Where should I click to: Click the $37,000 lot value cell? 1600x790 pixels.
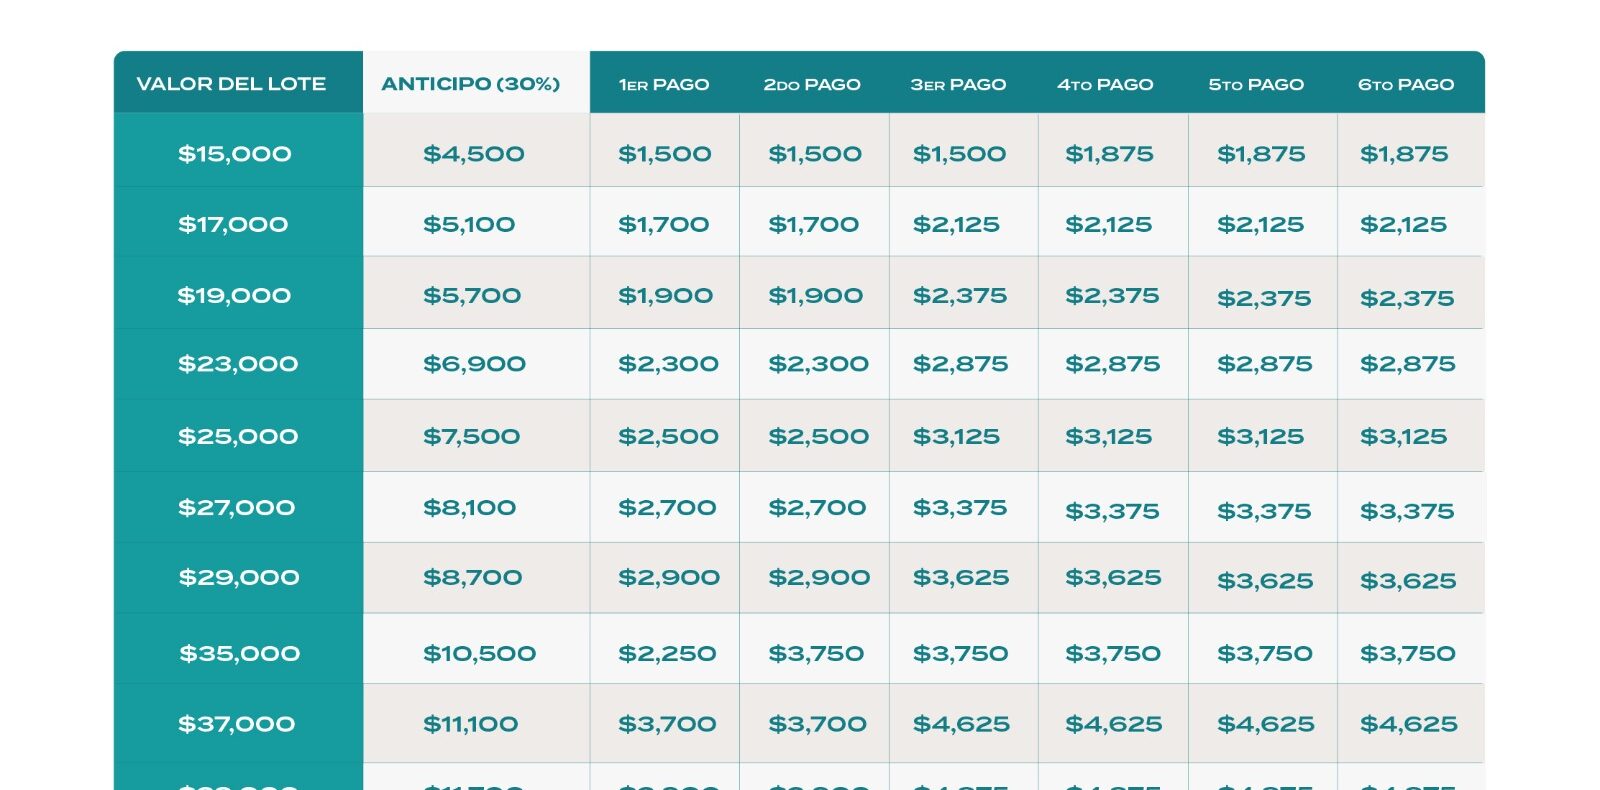click(238, 724)
